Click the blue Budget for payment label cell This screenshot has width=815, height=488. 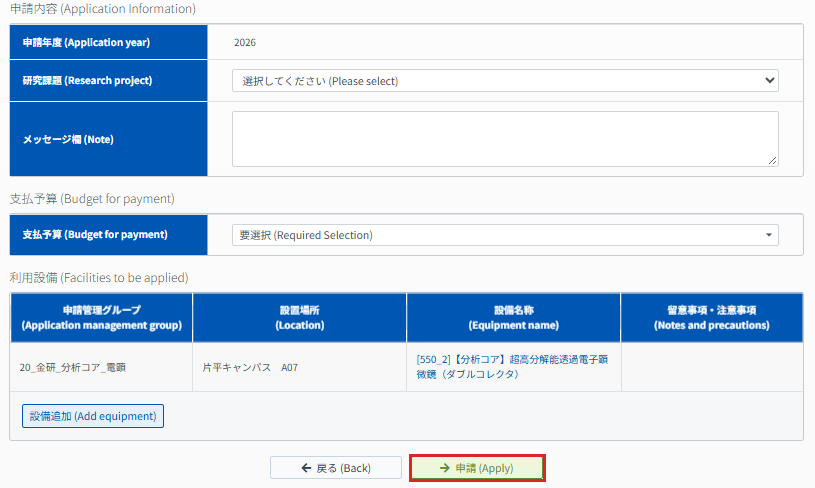(x=109, y=234)
